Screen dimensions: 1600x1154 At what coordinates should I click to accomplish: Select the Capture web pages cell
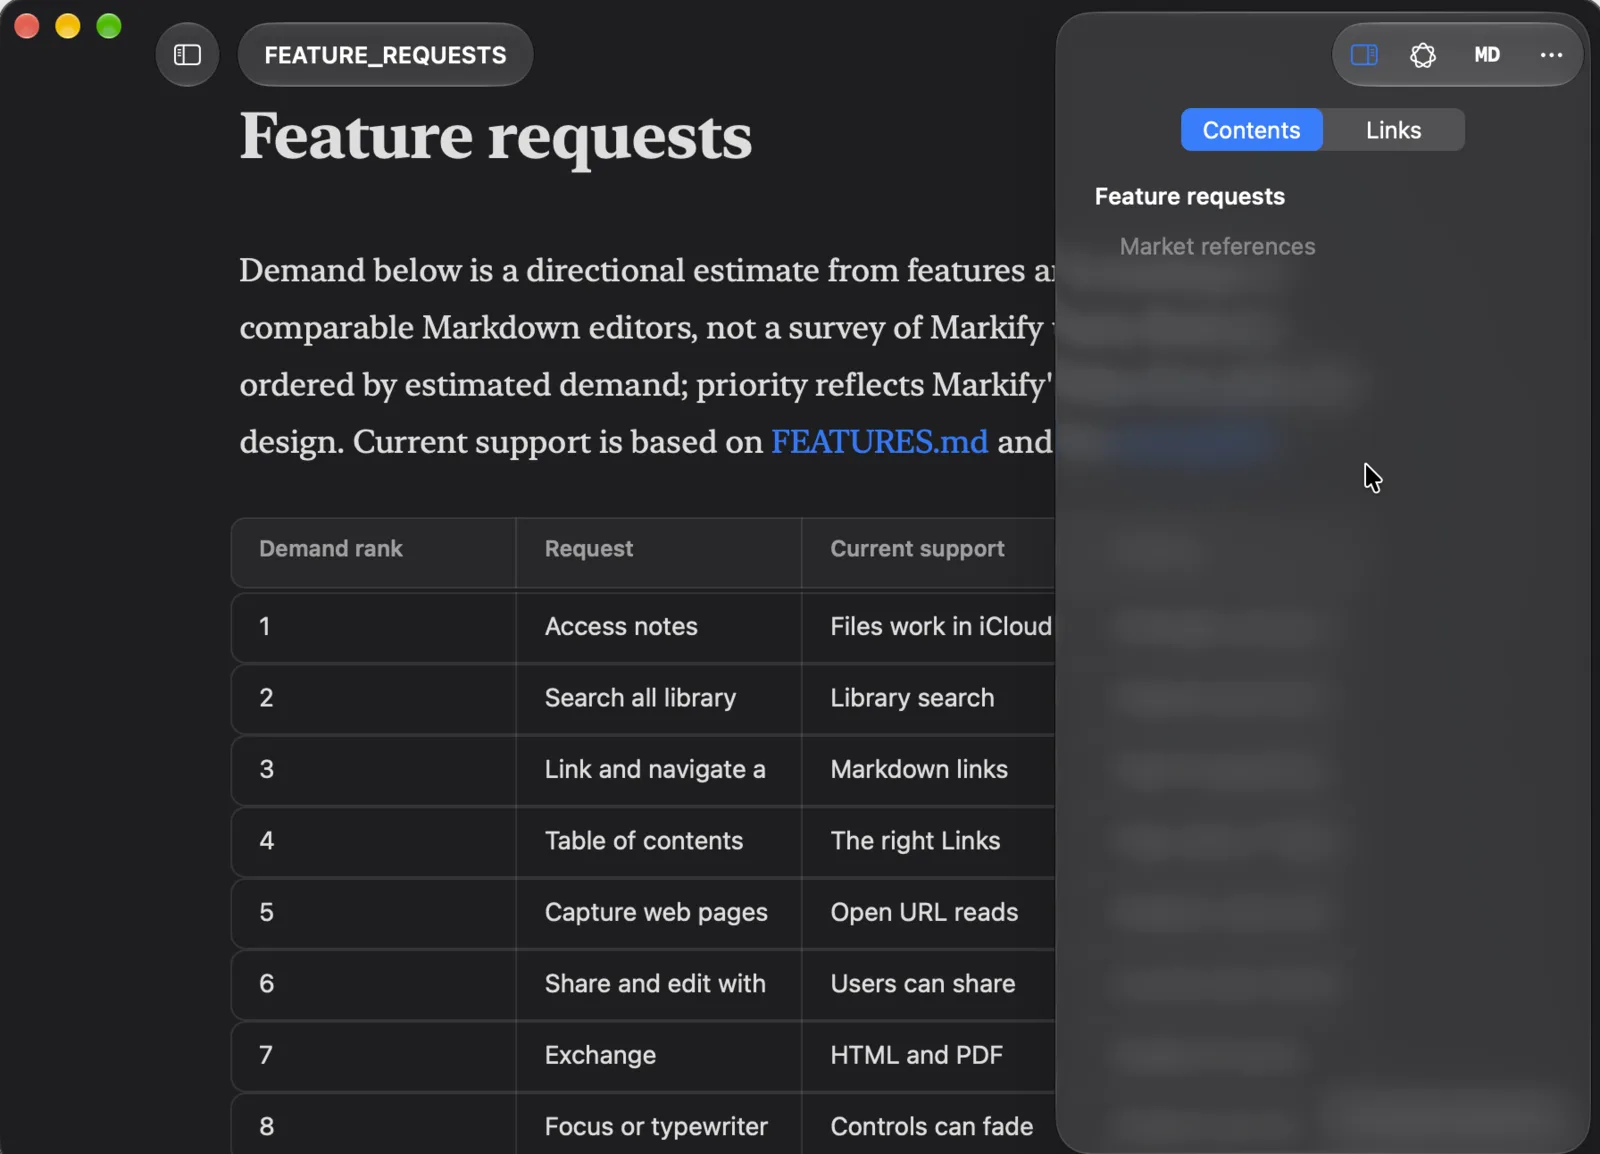[658, 913]
